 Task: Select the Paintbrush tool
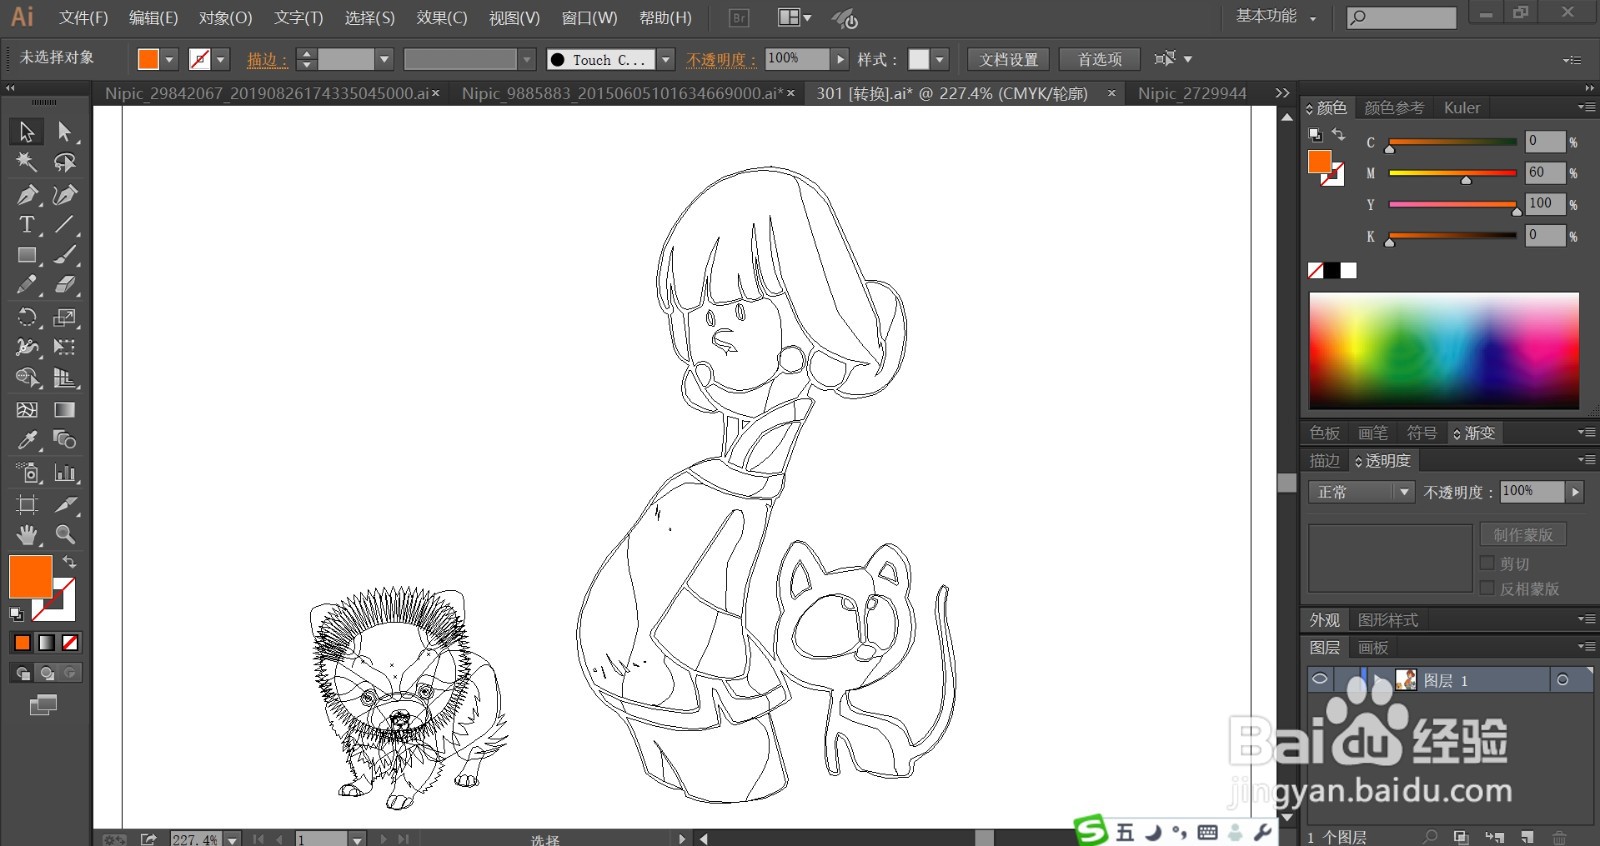pyautogui.click(x=65, y=256)
